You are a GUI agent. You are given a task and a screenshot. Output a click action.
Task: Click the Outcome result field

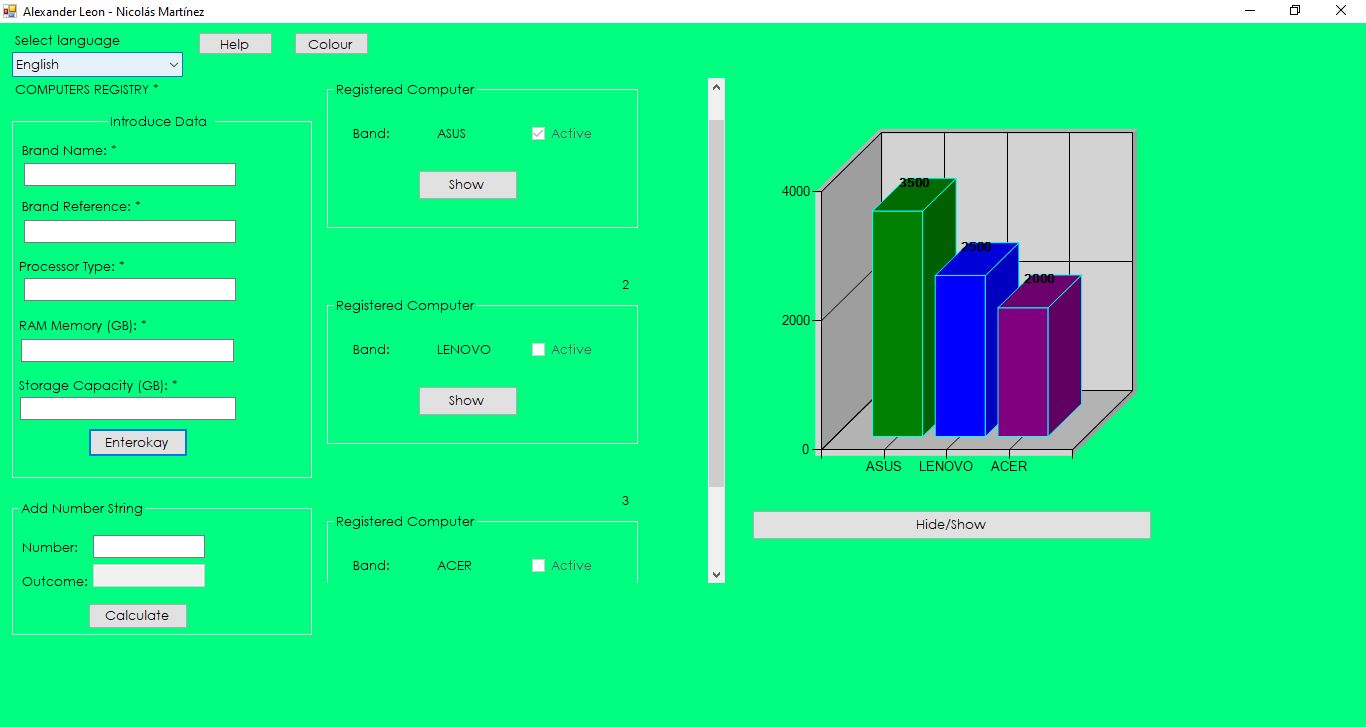pyautogui.click(x=149, y=576)
